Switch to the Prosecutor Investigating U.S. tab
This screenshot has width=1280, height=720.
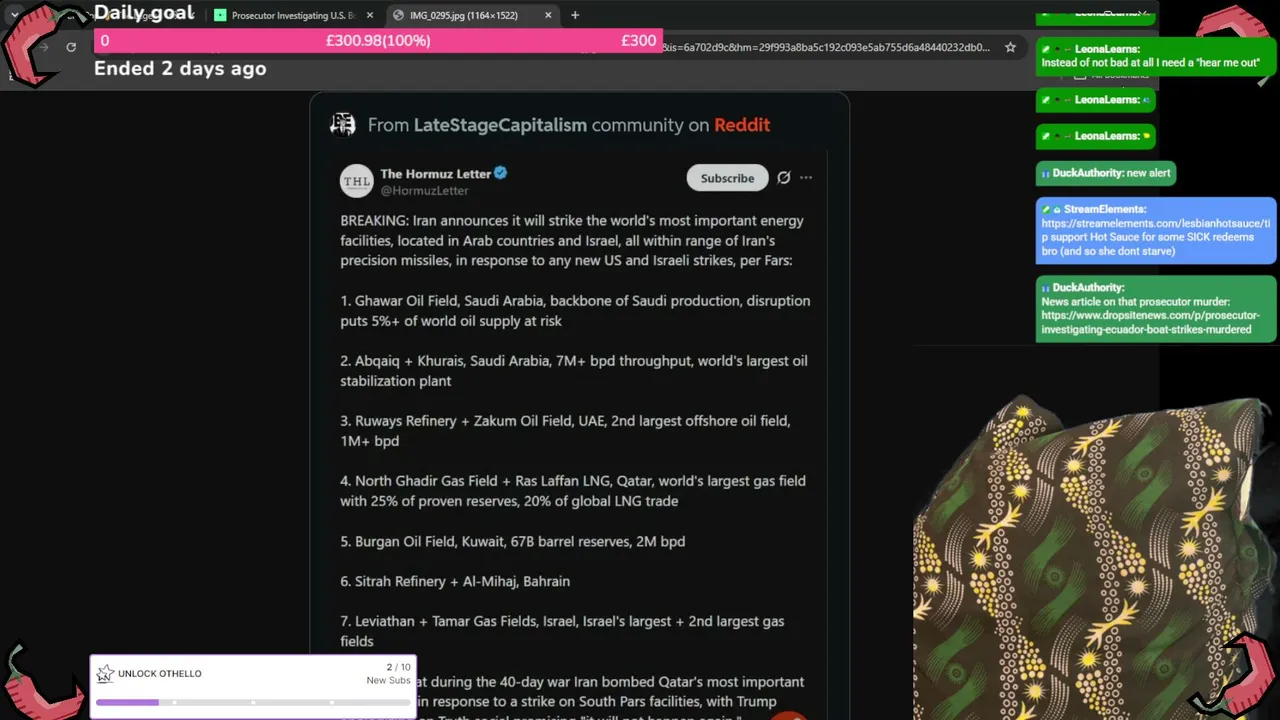pos(293,15)
